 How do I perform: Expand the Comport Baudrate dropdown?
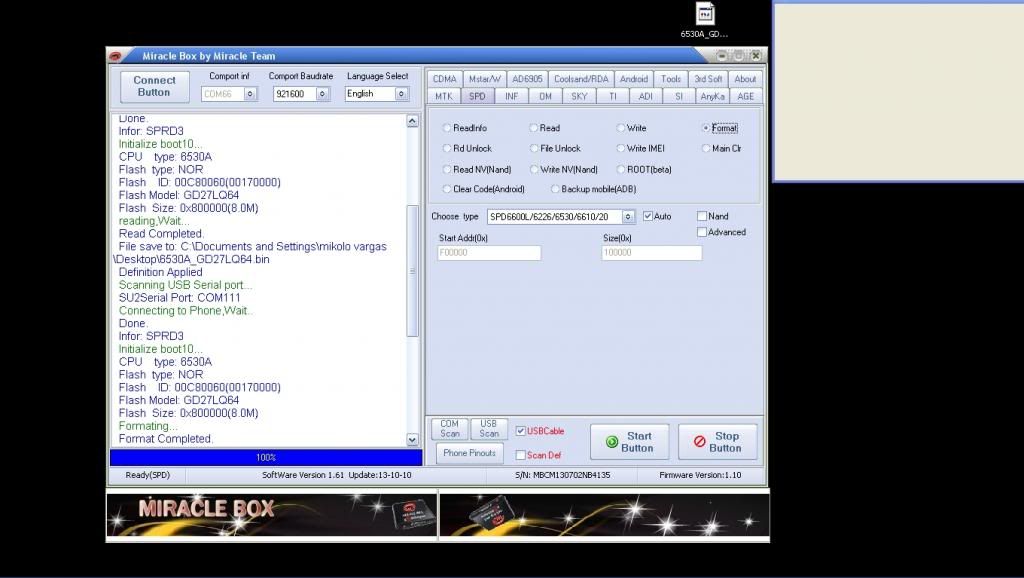click(323, 94)
